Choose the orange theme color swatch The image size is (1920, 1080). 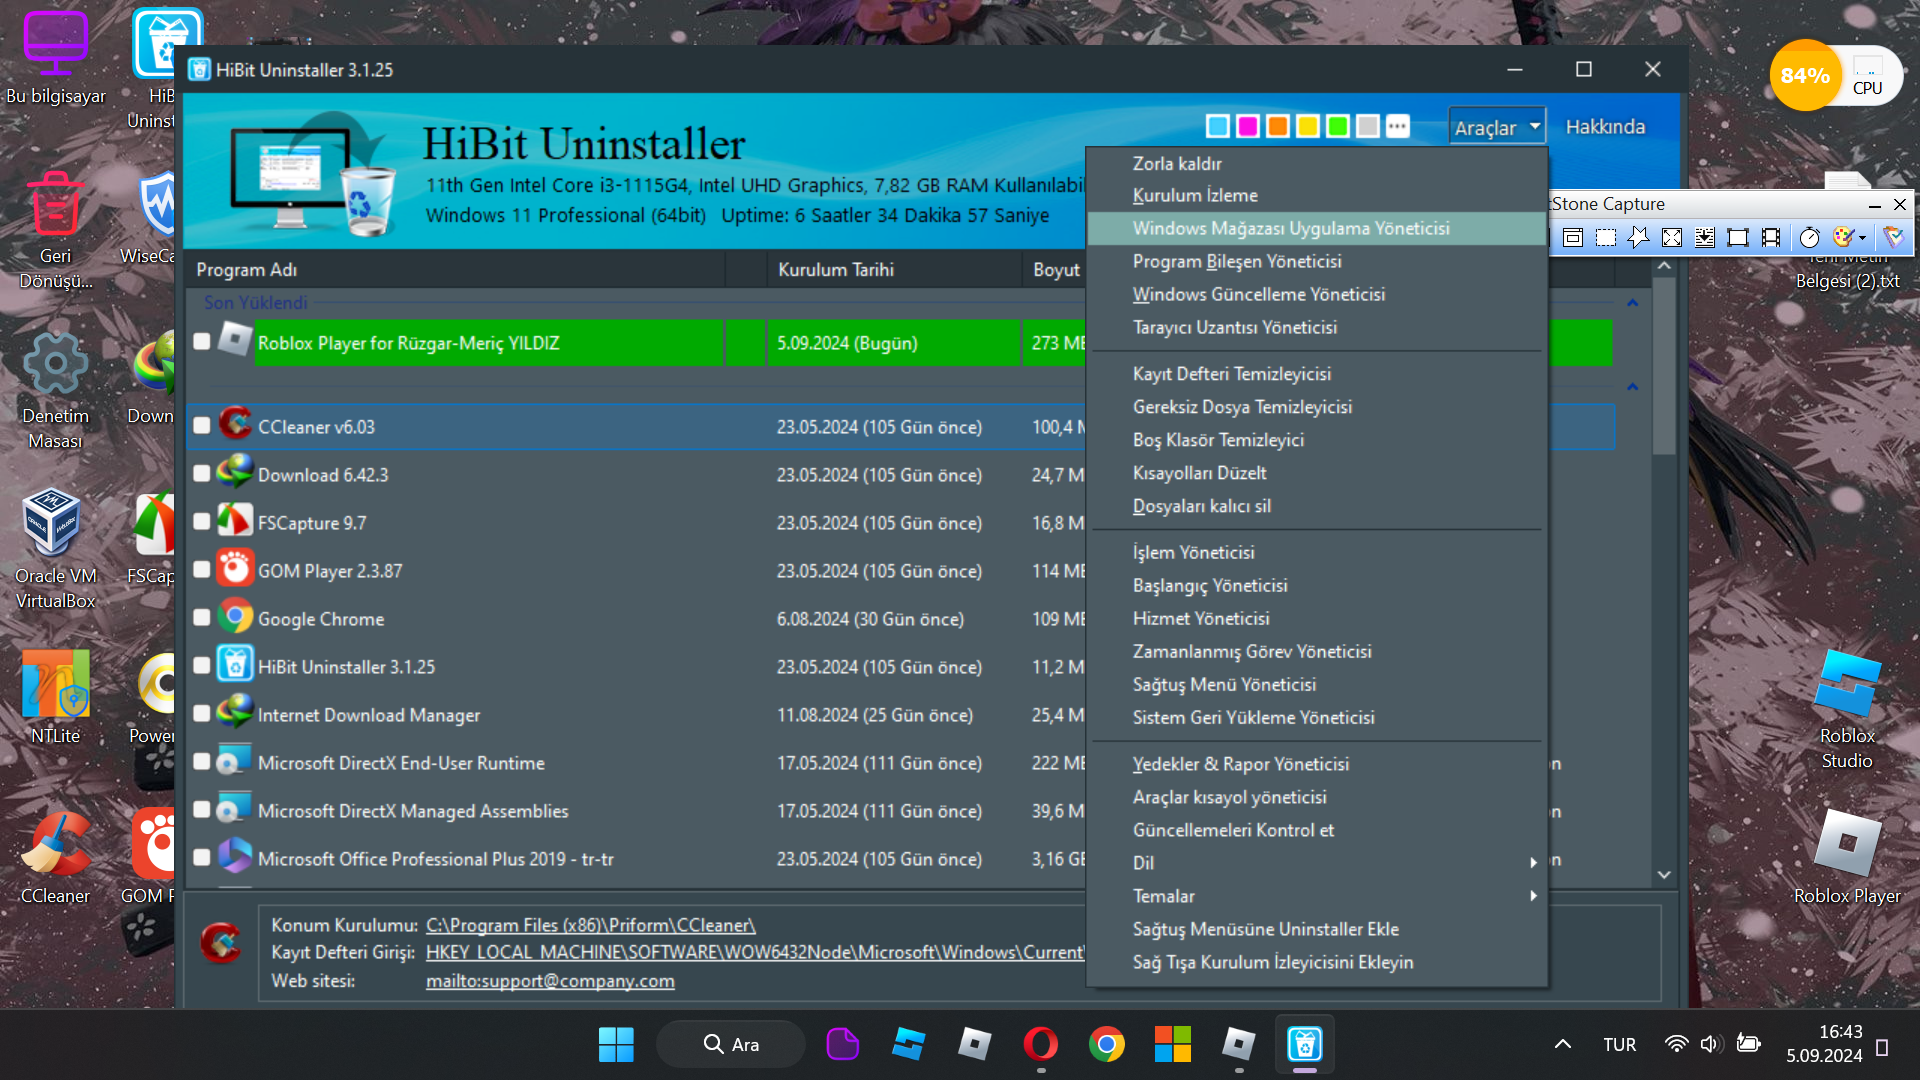click(1278, 126)
